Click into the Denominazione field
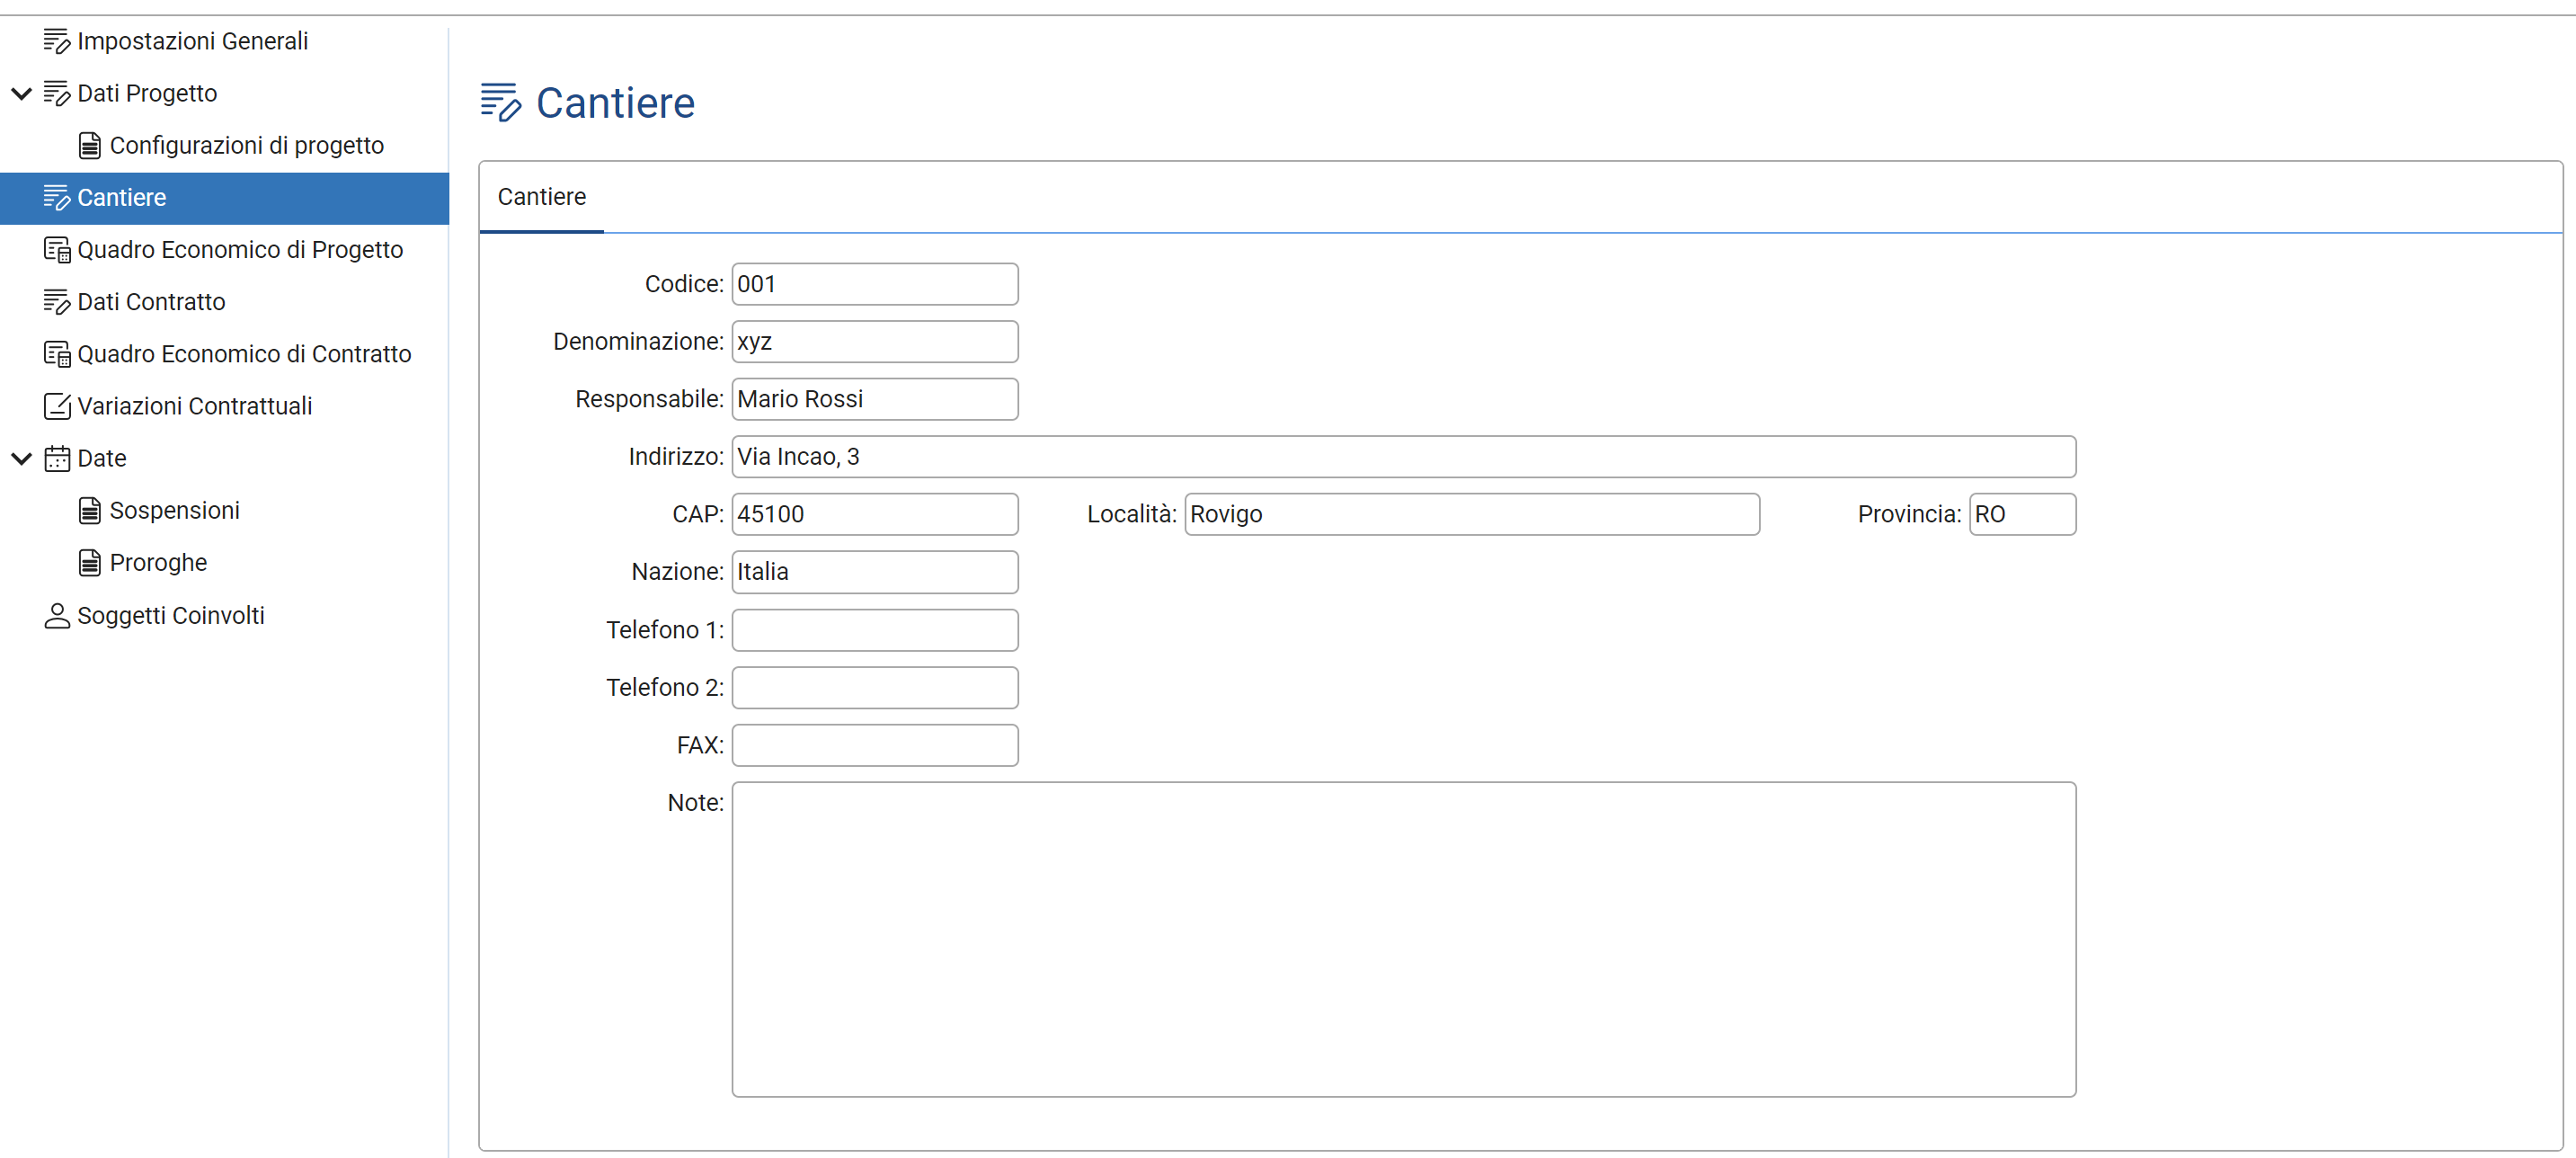2576x1158 pixels. point(874,342)
